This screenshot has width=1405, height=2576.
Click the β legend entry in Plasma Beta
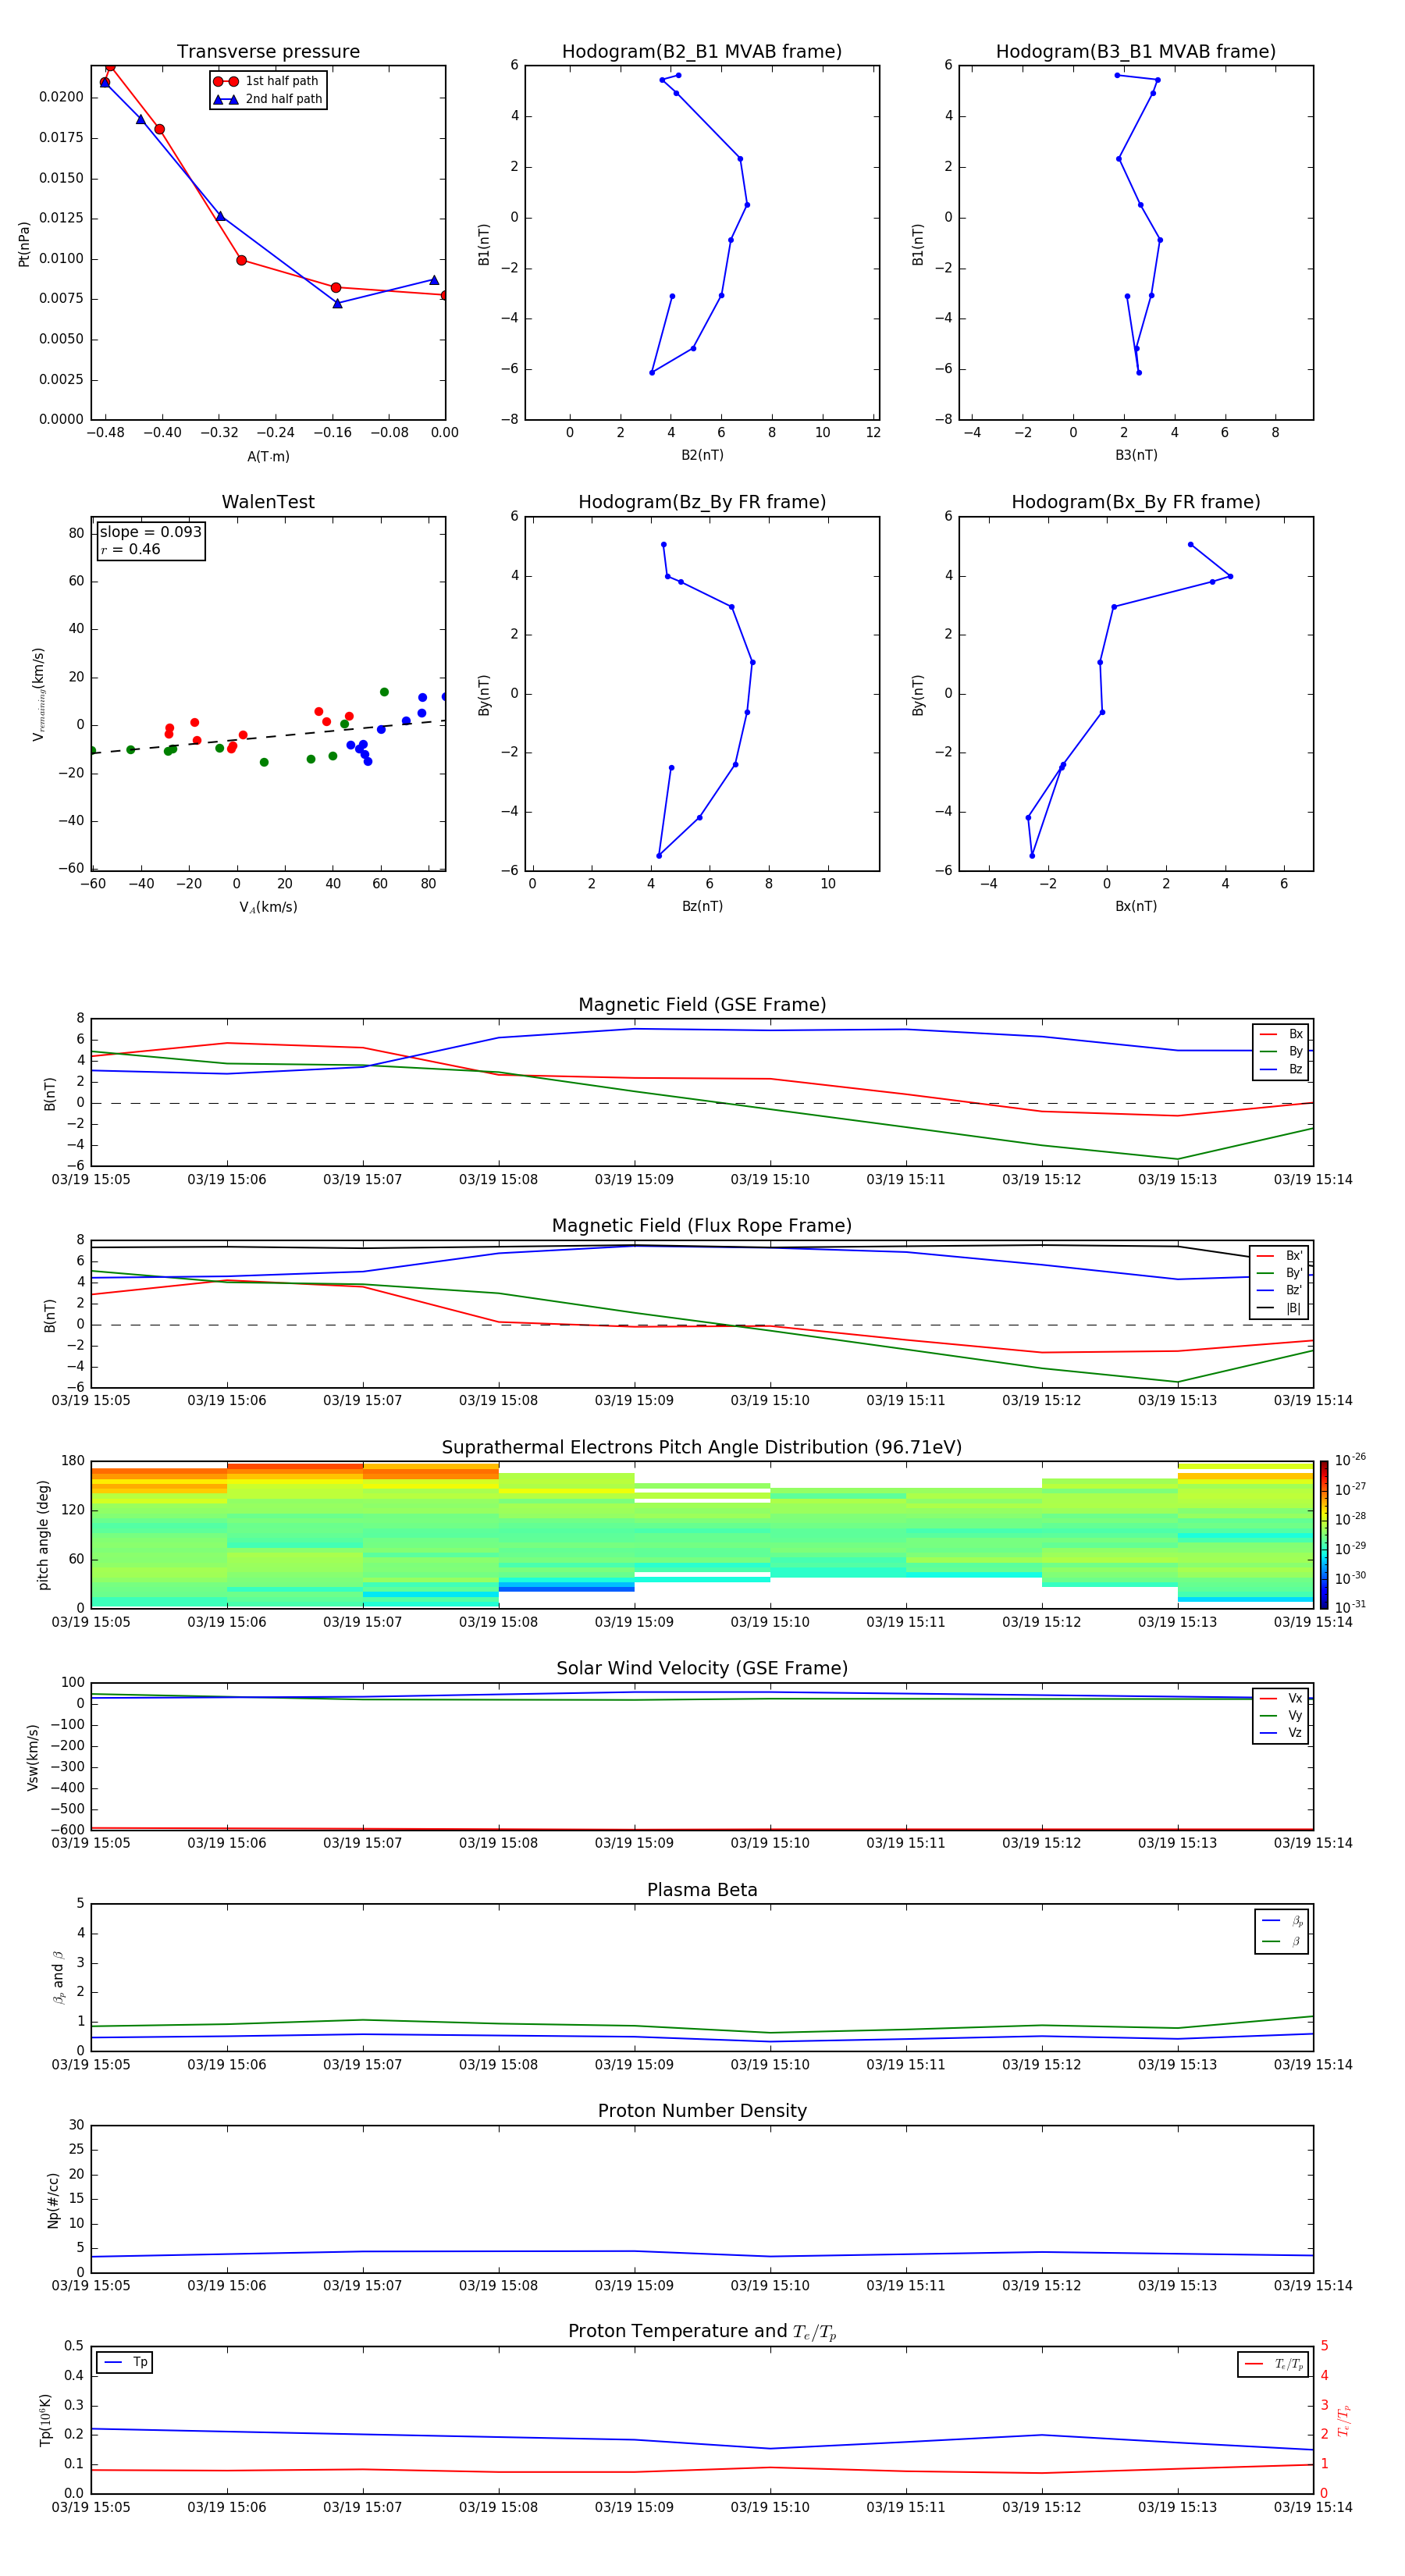1282,1941
